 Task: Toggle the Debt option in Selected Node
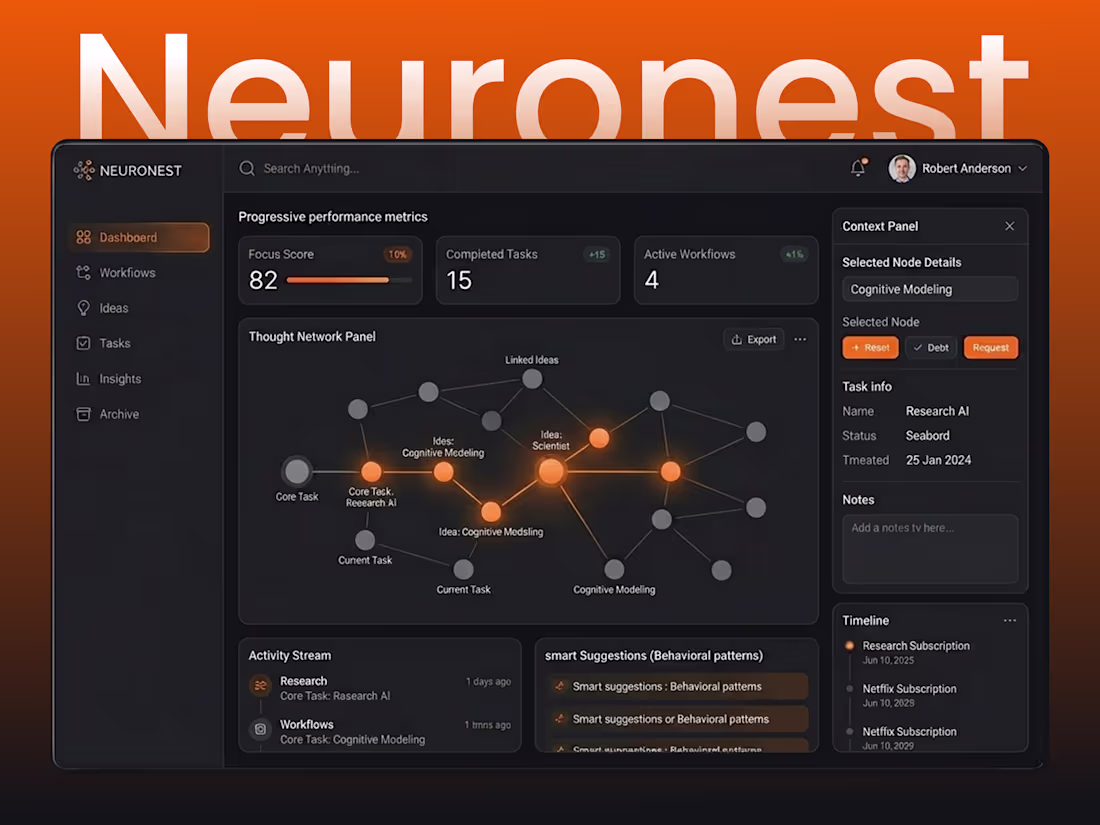(x=930, y=347)
